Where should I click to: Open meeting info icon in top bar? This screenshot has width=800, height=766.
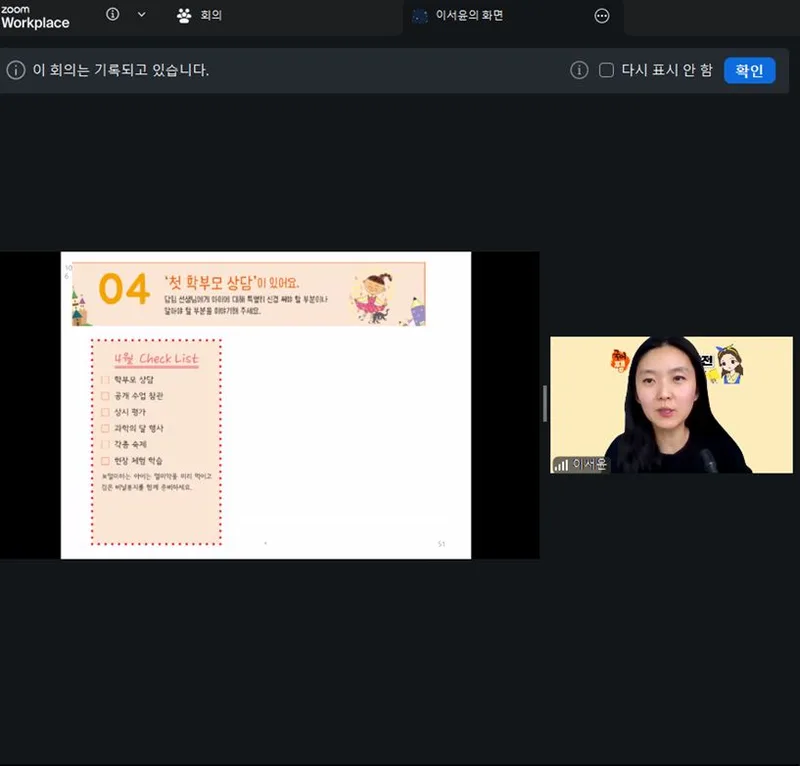[112, 14]
